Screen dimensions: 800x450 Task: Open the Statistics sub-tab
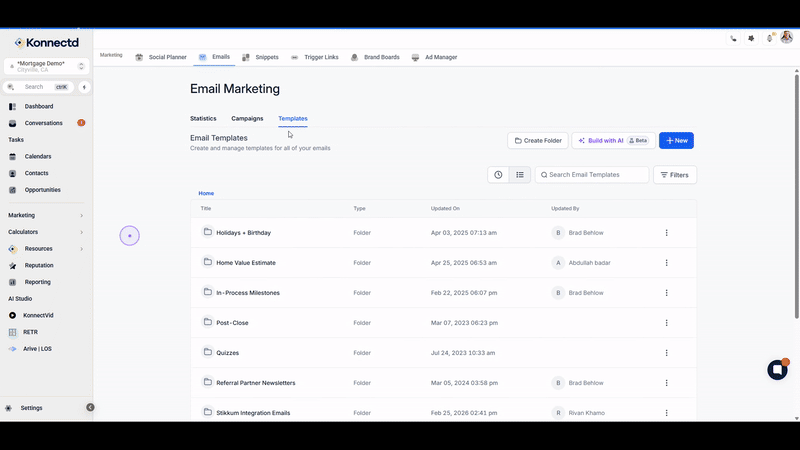click(x=203, y=118)
